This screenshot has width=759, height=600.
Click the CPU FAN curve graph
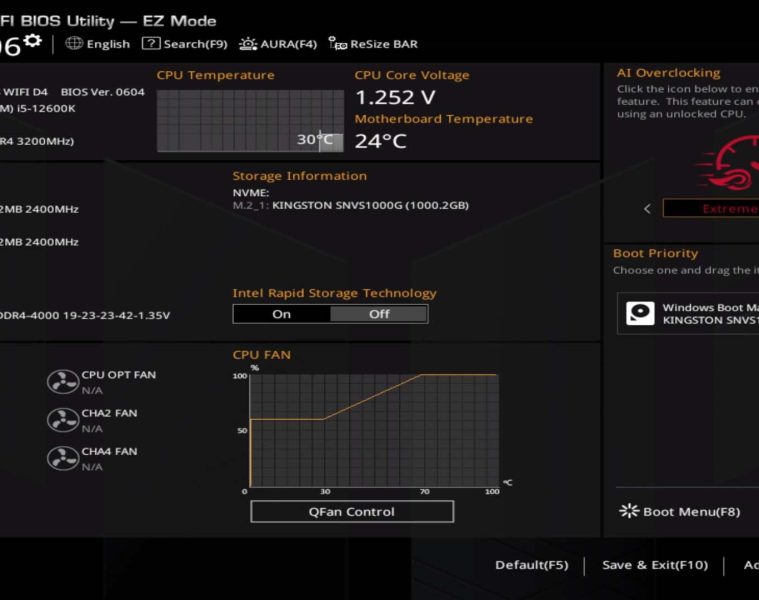coord(374,430)
